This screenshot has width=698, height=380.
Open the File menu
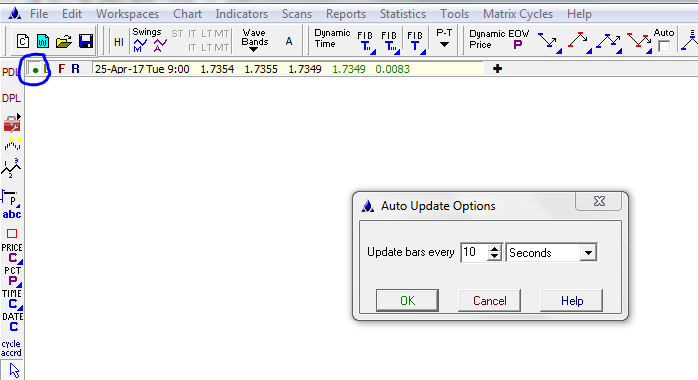pyautogui.click(x=39, y=14)
